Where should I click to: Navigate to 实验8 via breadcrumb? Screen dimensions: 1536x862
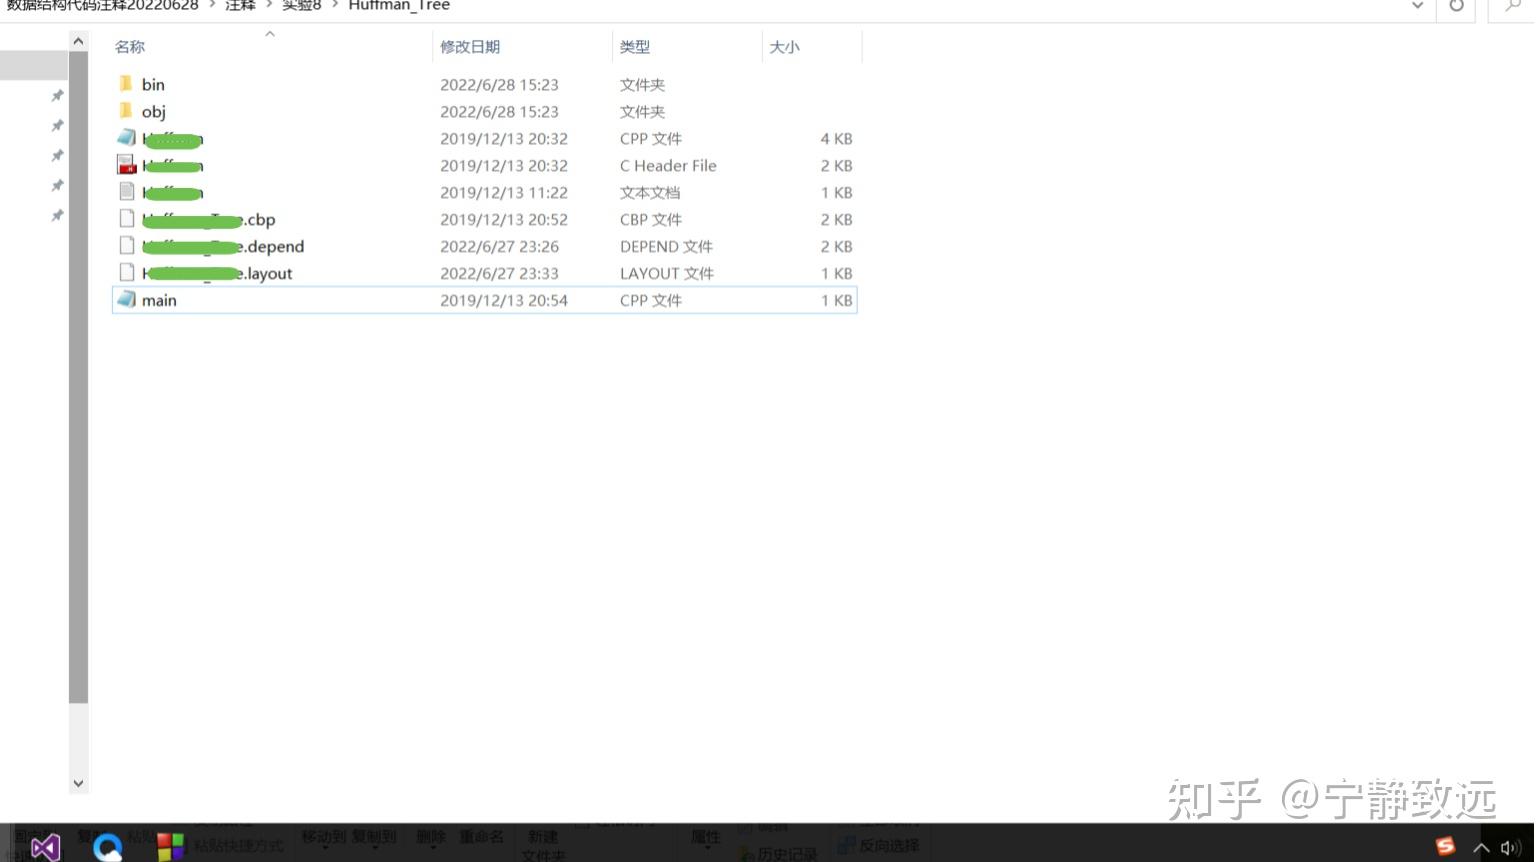(x=301, y=6)
